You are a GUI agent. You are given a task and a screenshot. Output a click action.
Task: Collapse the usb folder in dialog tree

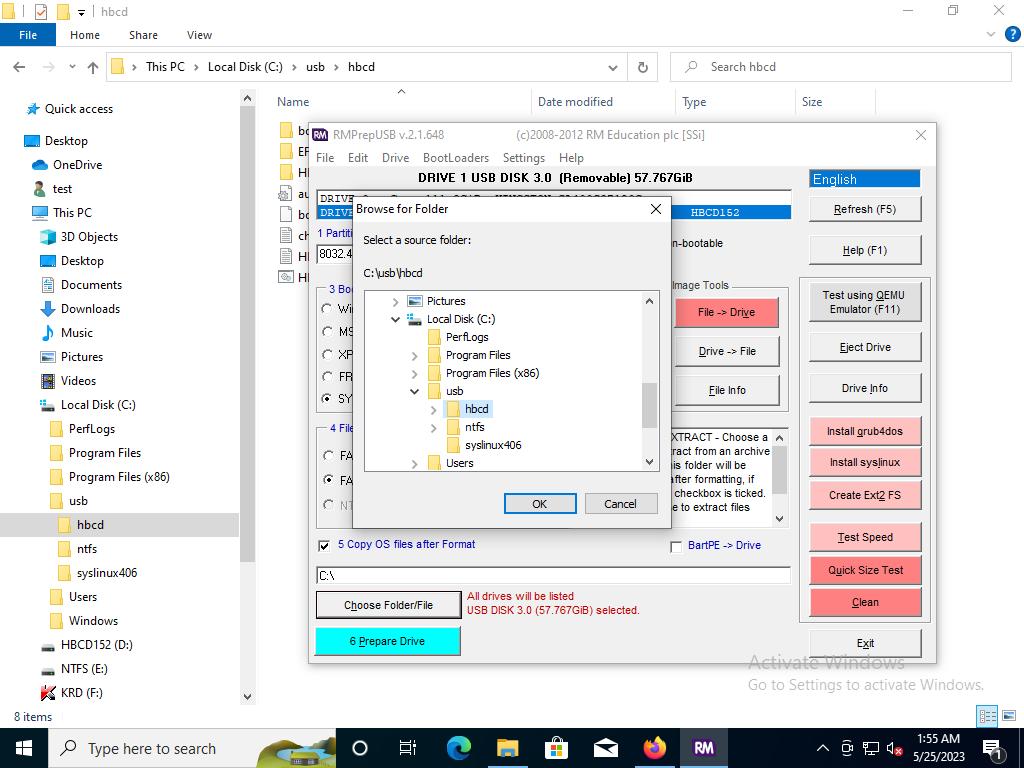click(x=414, y=392)
